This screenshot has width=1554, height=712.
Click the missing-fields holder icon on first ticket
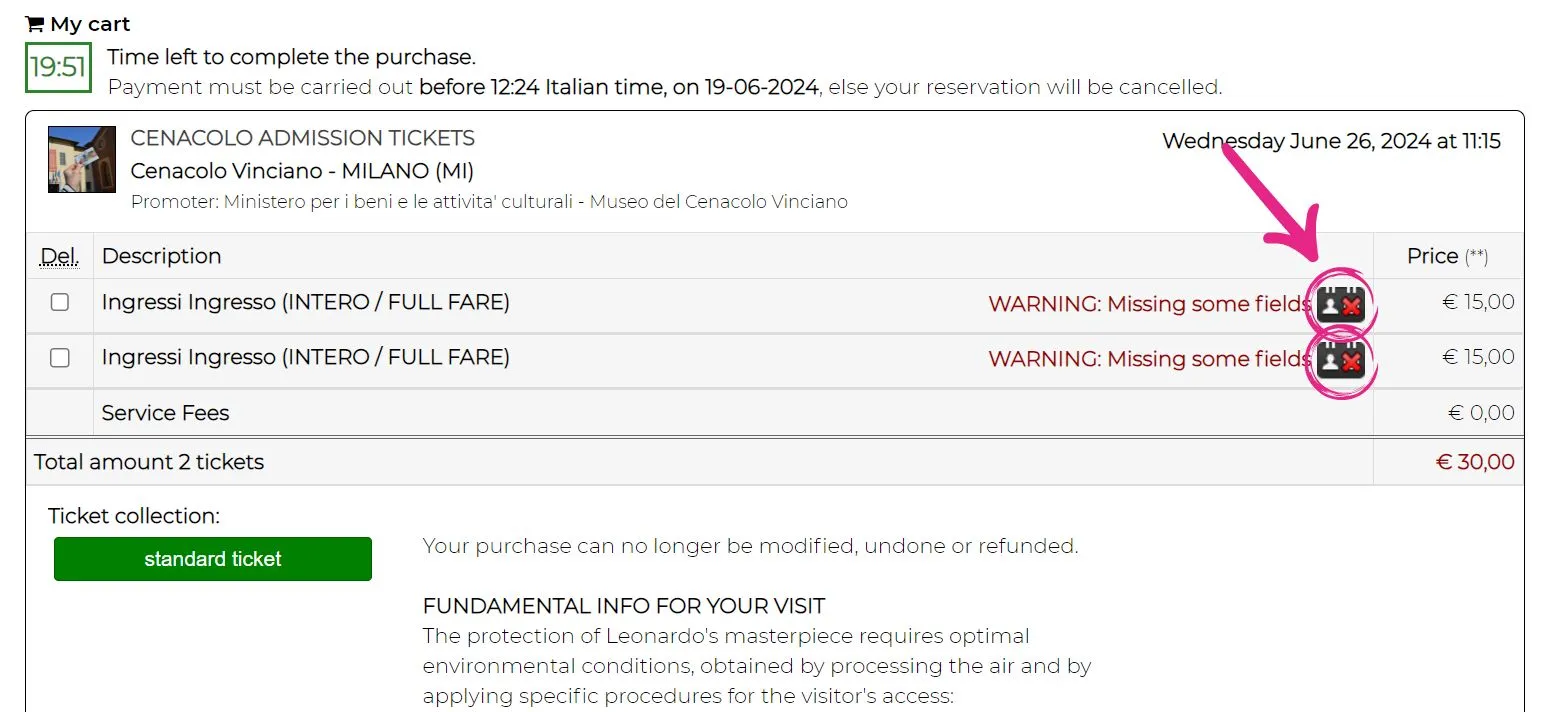(1341, 304)
